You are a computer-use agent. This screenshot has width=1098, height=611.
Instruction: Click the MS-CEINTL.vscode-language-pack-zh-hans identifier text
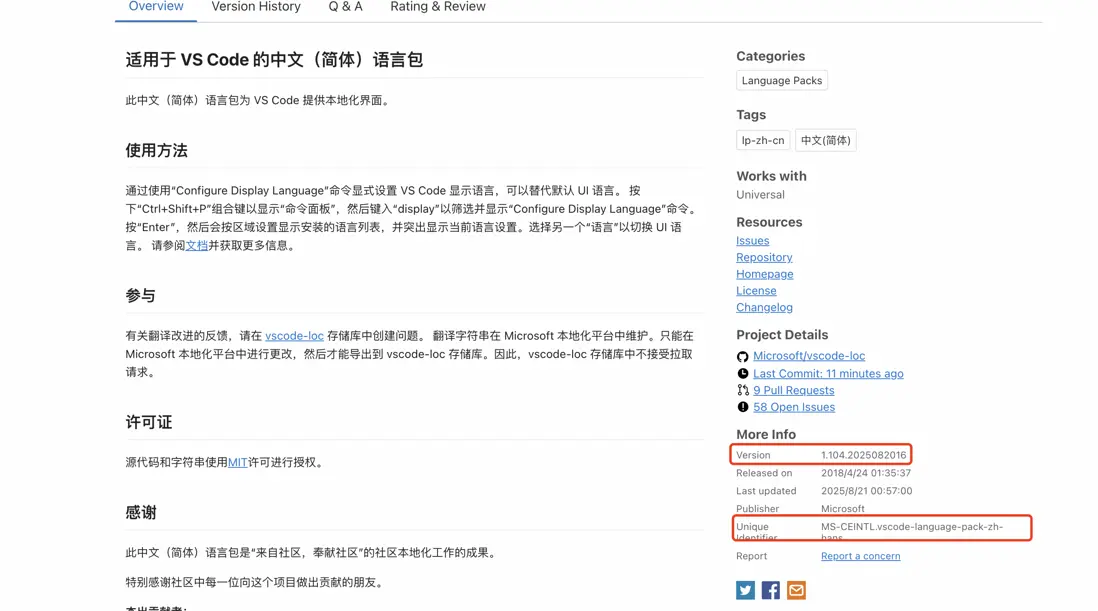pos(912,531)
